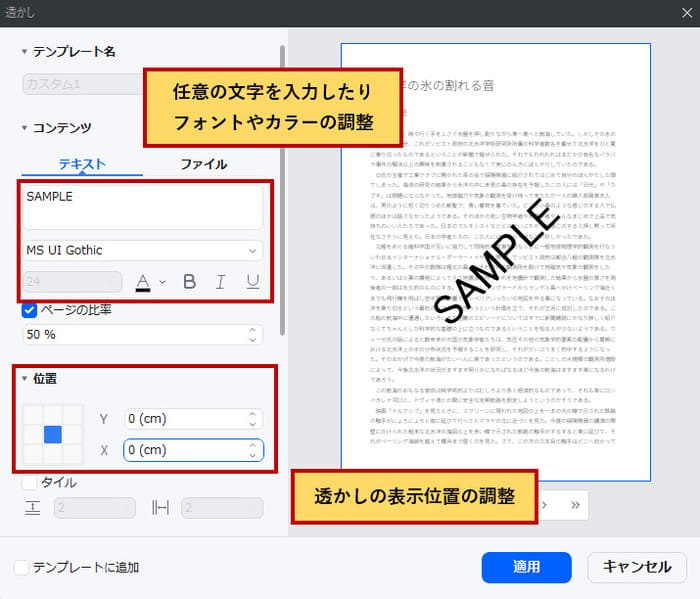Click the 適用 button
700x599 pixels.
pyautogui.click(x=526, y=567)
